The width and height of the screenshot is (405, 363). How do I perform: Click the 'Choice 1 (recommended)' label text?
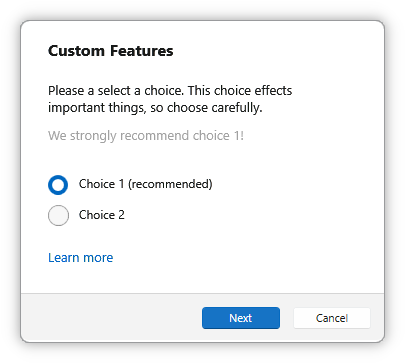[145, 184]
